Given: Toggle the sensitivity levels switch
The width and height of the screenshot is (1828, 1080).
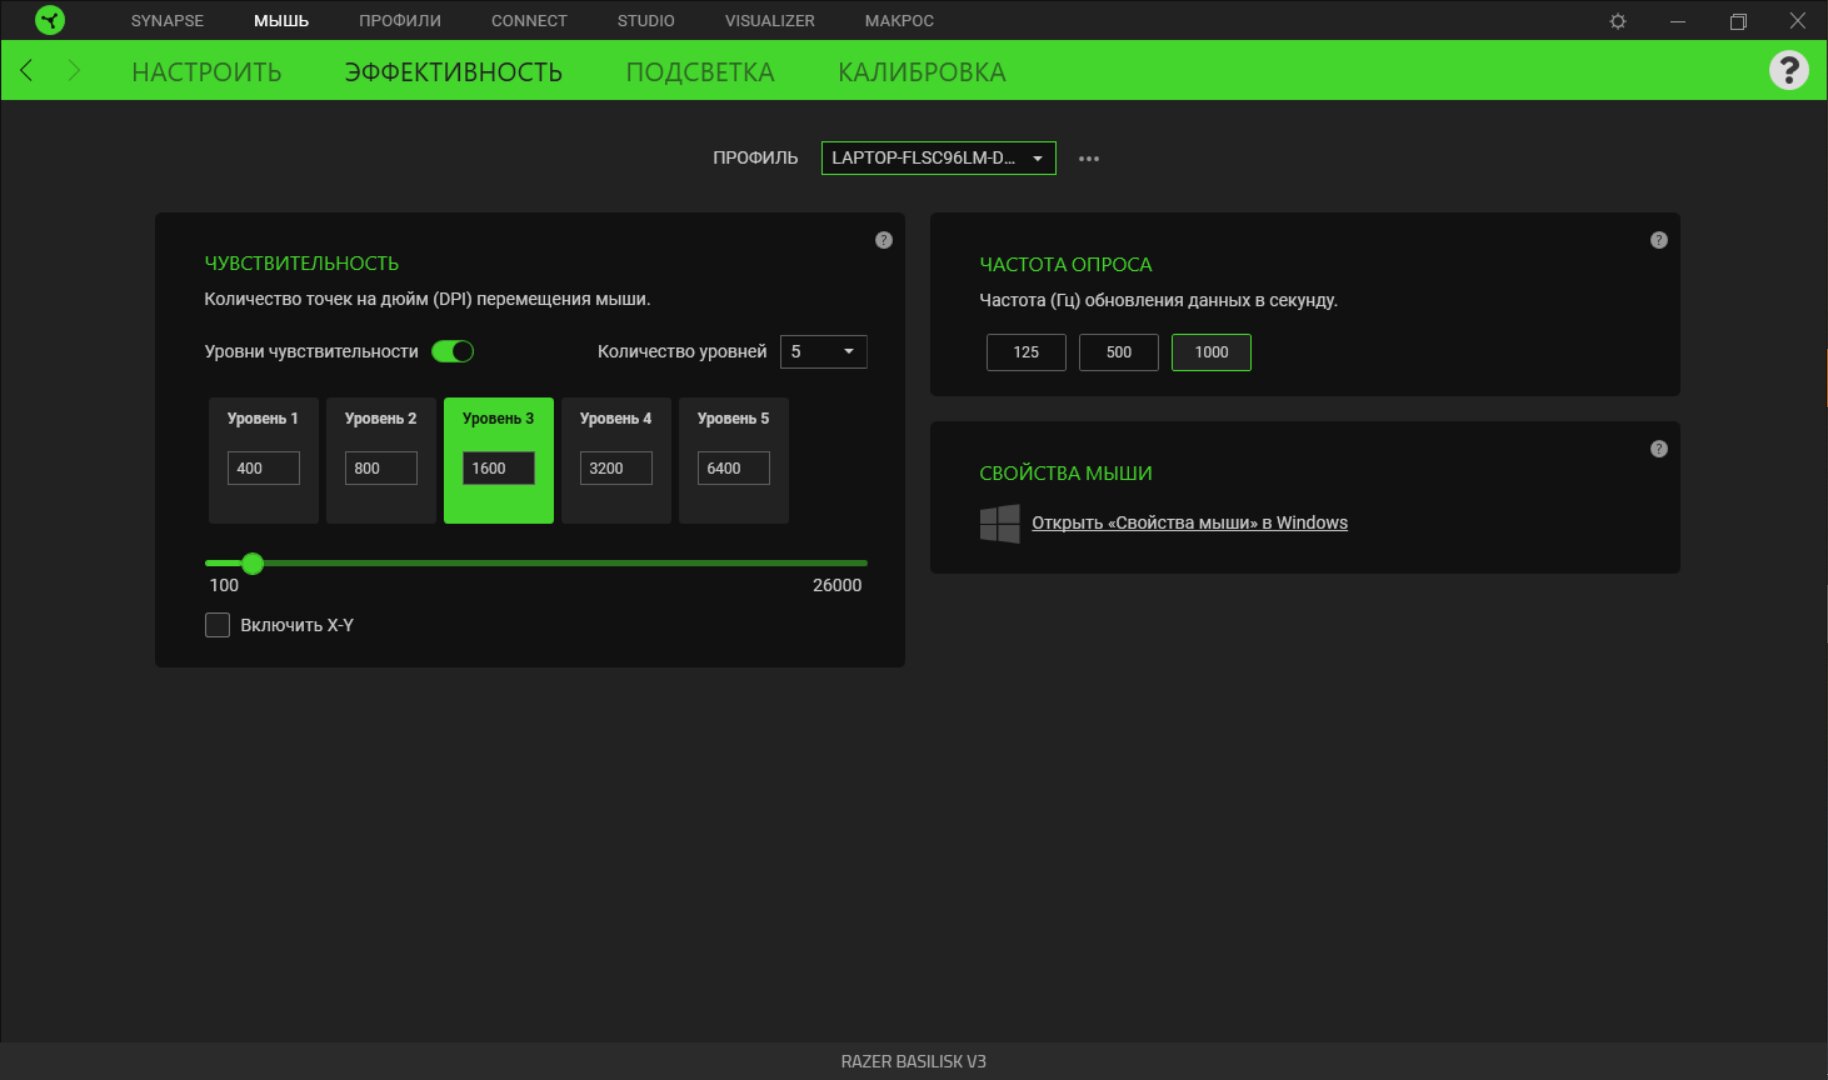Looking at the screenshot, I should click(x=452, y=351).
